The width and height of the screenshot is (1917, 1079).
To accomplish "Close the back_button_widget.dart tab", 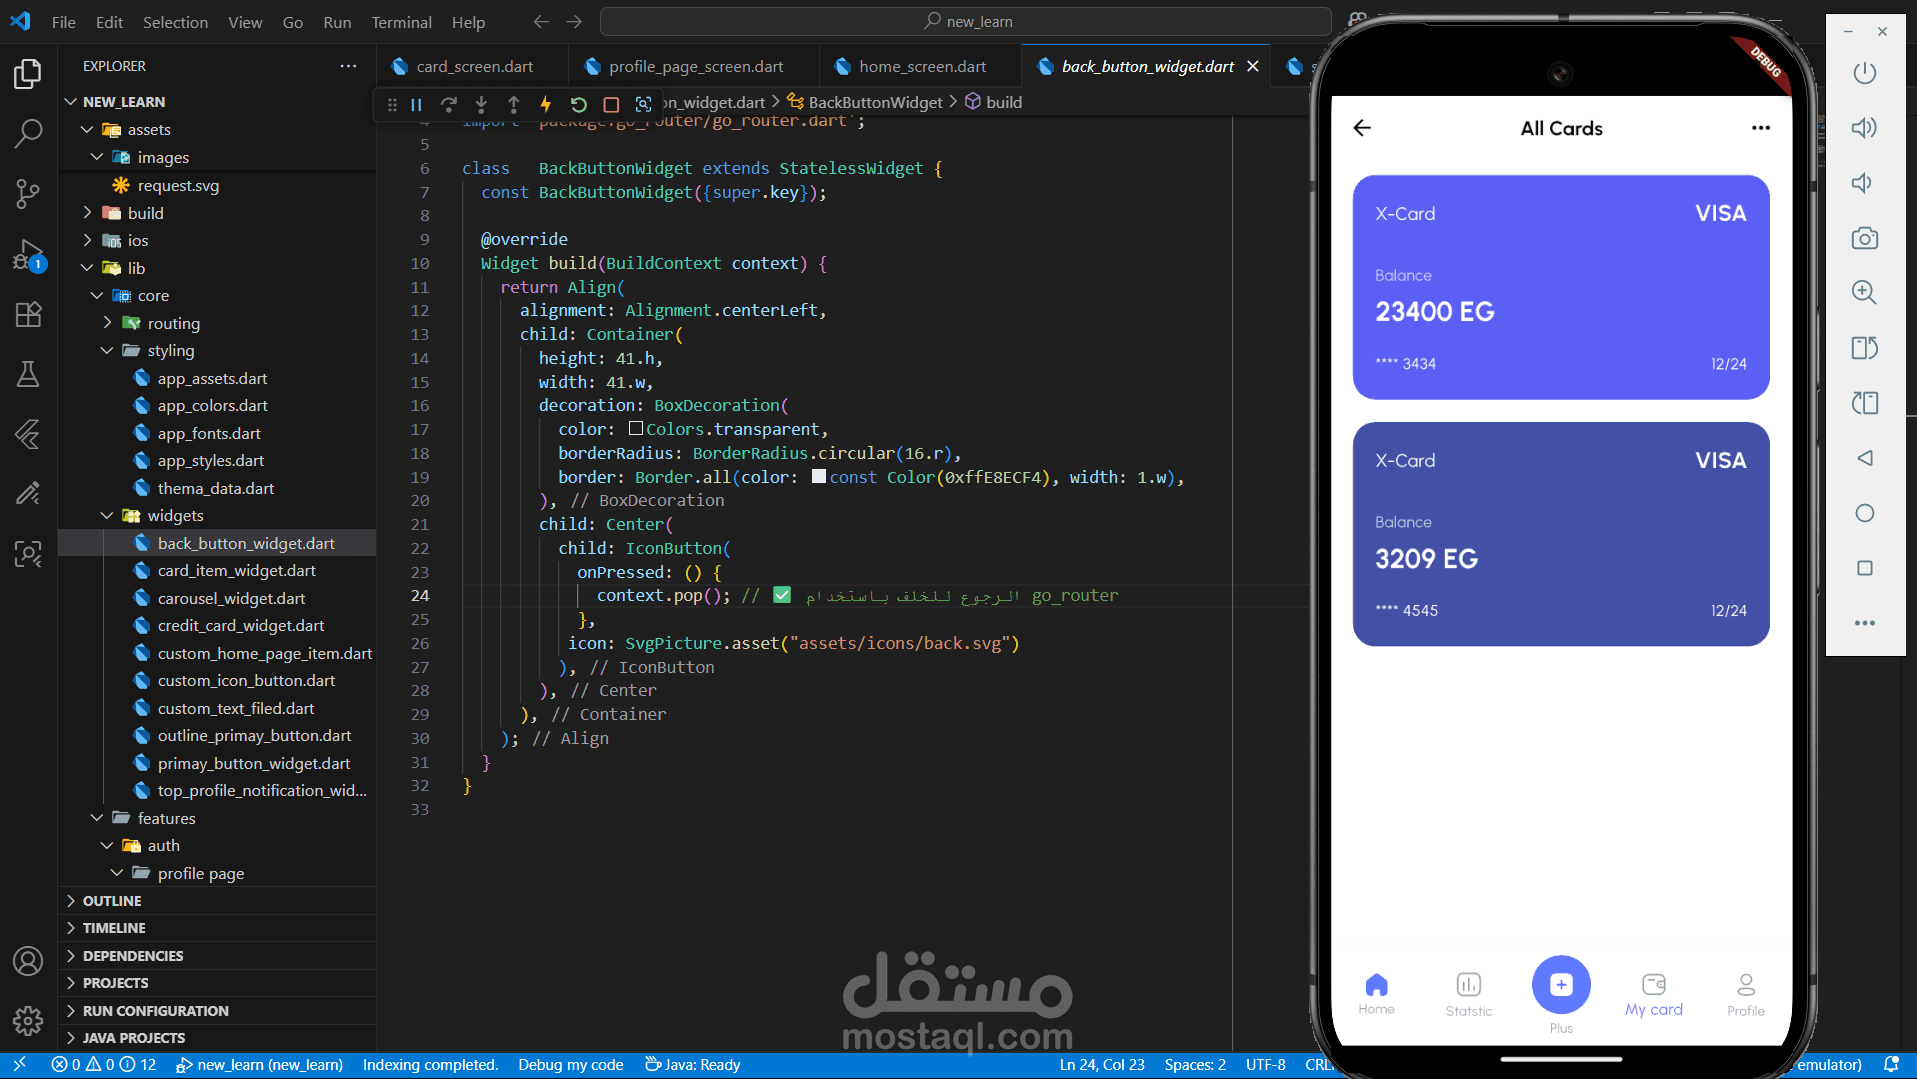I will coord(1253,66).
